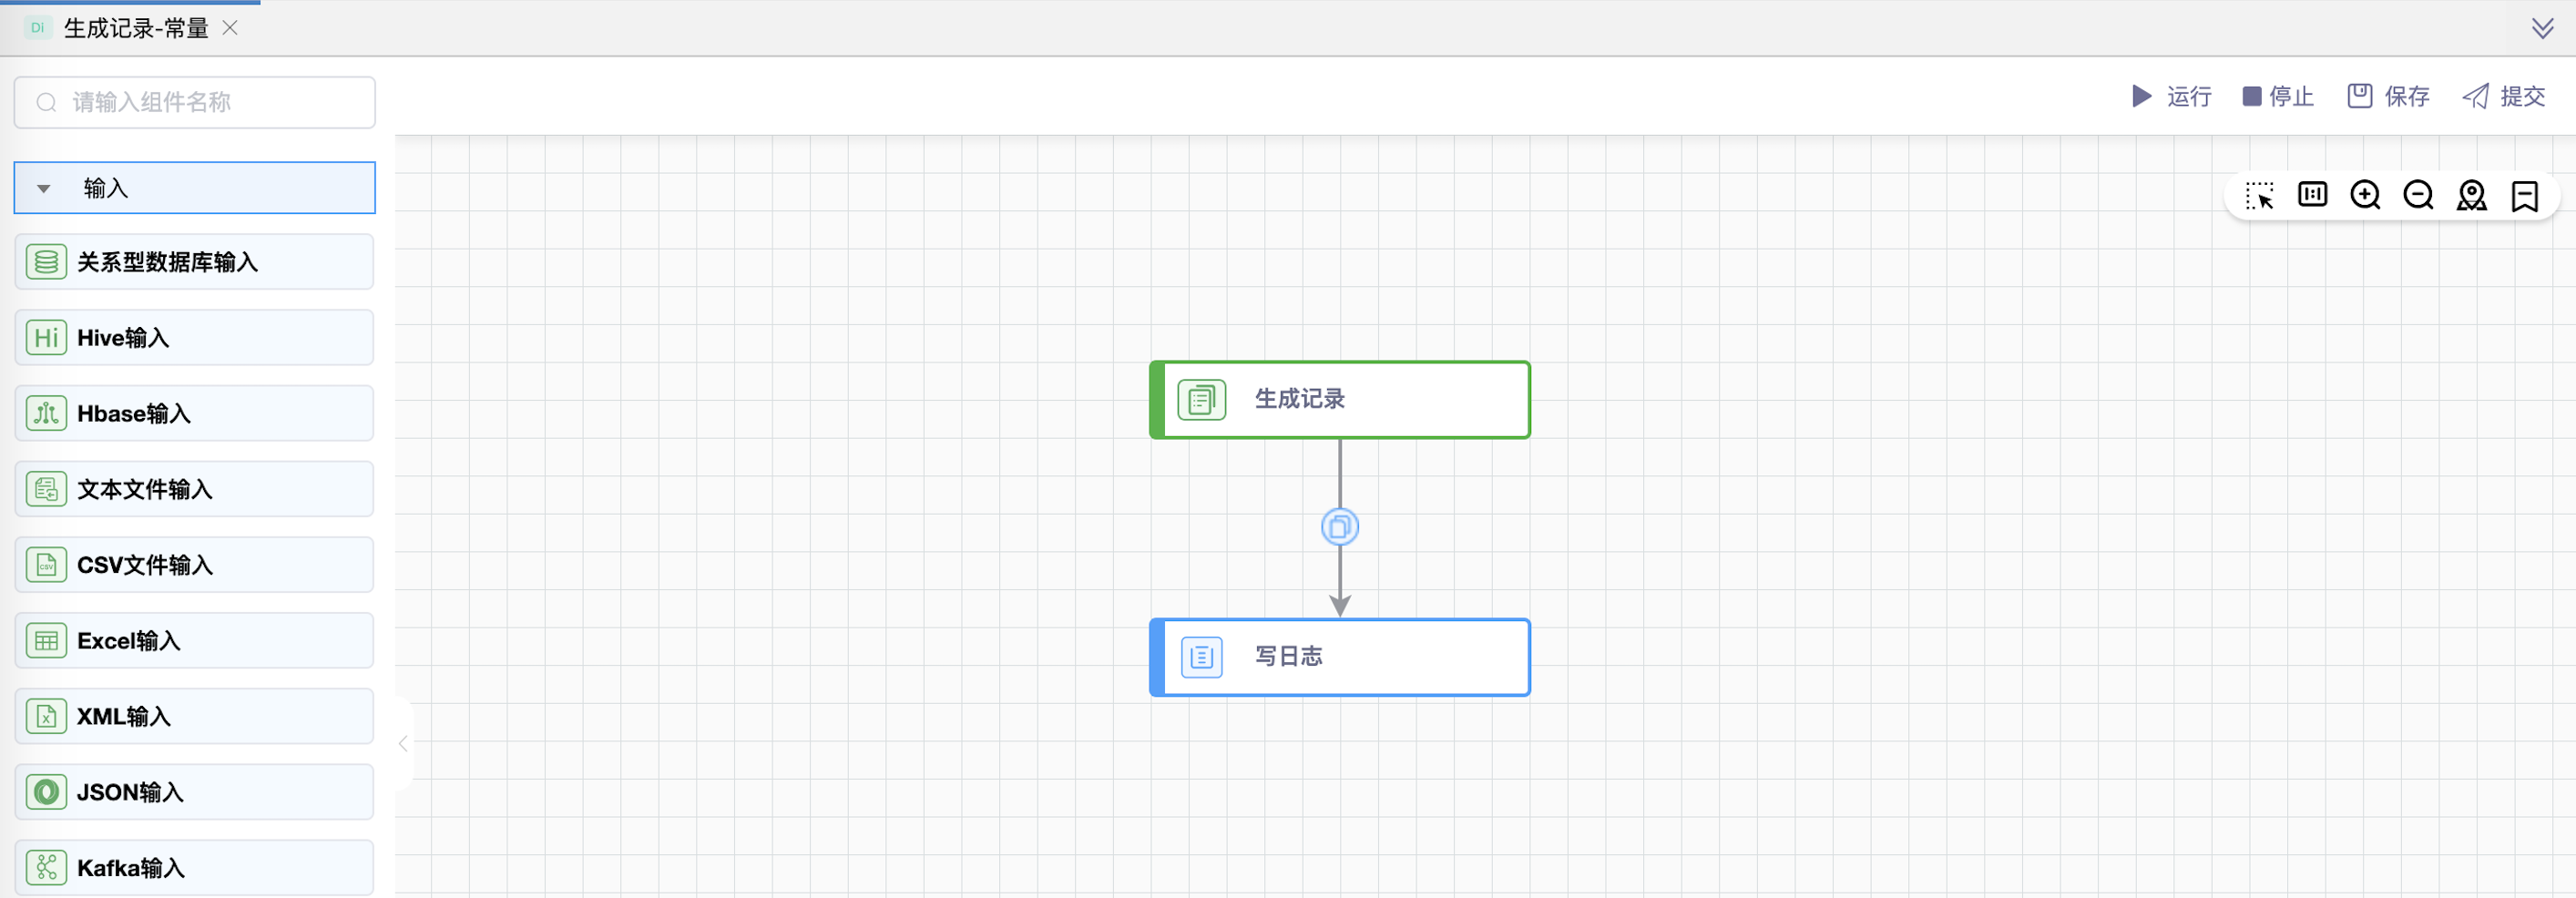
Task: Select the Kafka输入 component
Action: click(x=194, y=867)
